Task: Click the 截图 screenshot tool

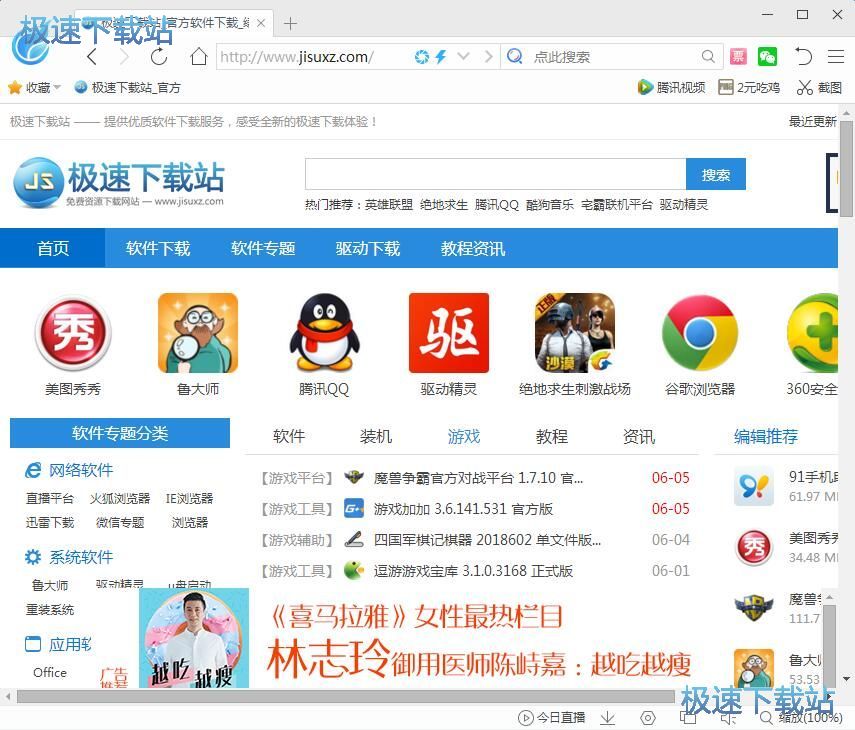Action: pos(819,87)
